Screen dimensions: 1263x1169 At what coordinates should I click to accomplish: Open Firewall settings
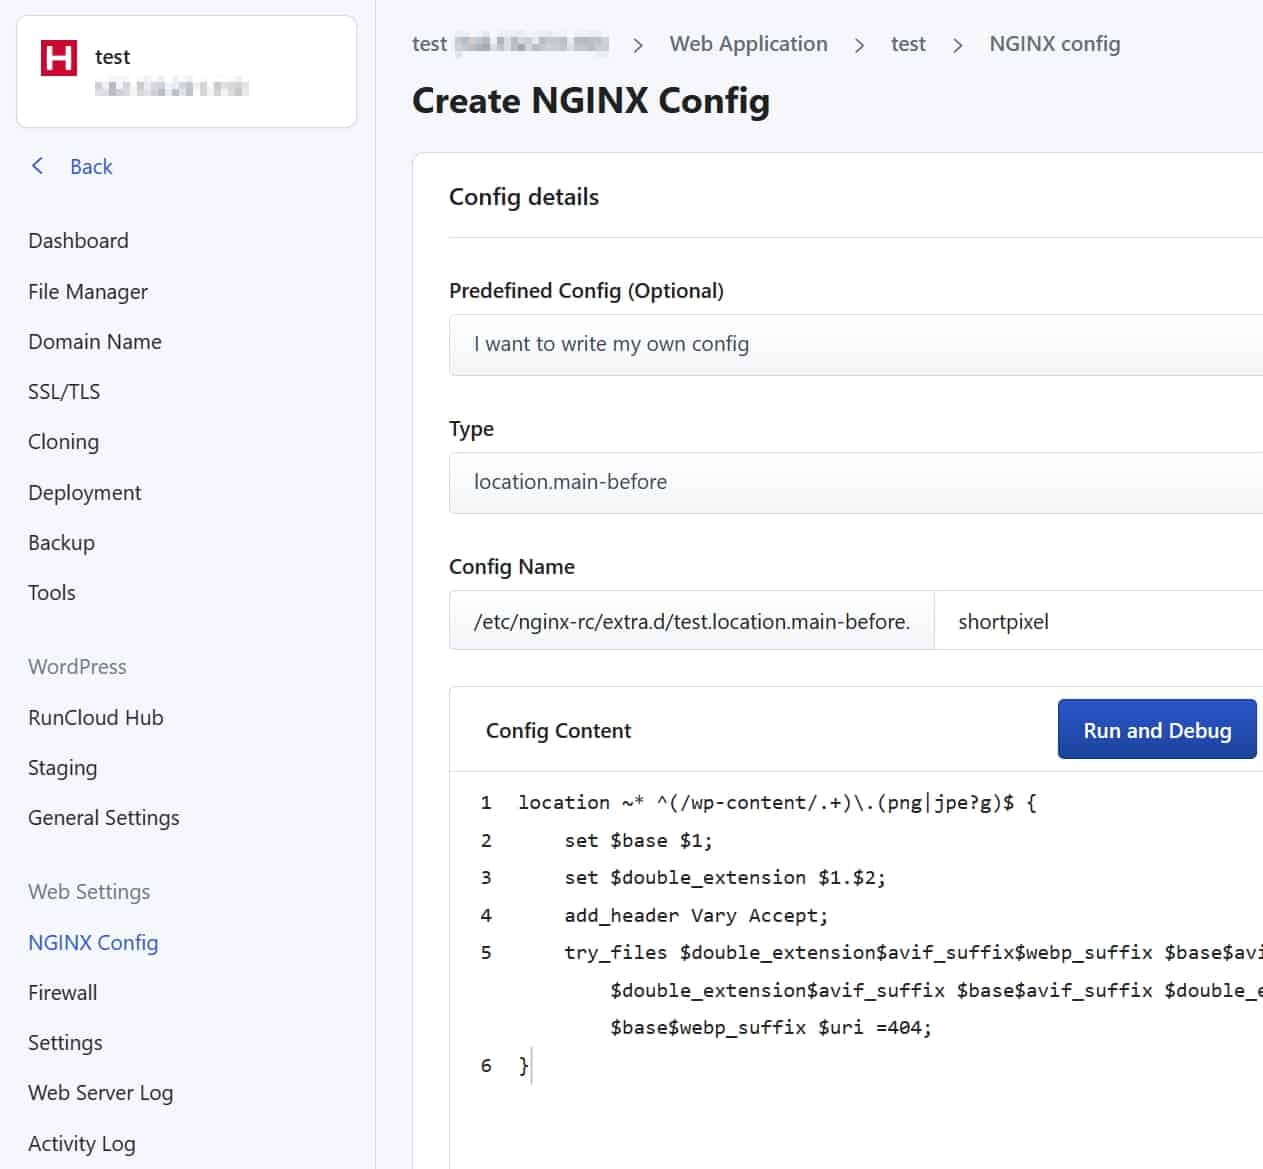click(62, 993)
